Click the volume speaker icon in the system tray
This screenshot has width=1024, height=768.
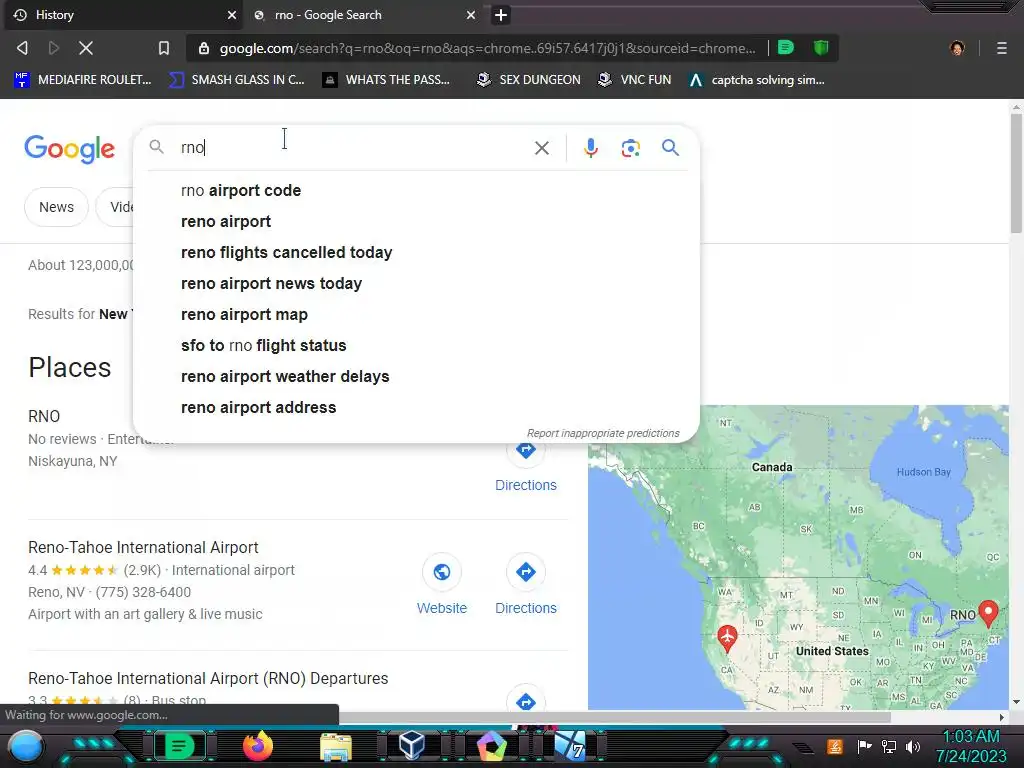coord(913,746)
